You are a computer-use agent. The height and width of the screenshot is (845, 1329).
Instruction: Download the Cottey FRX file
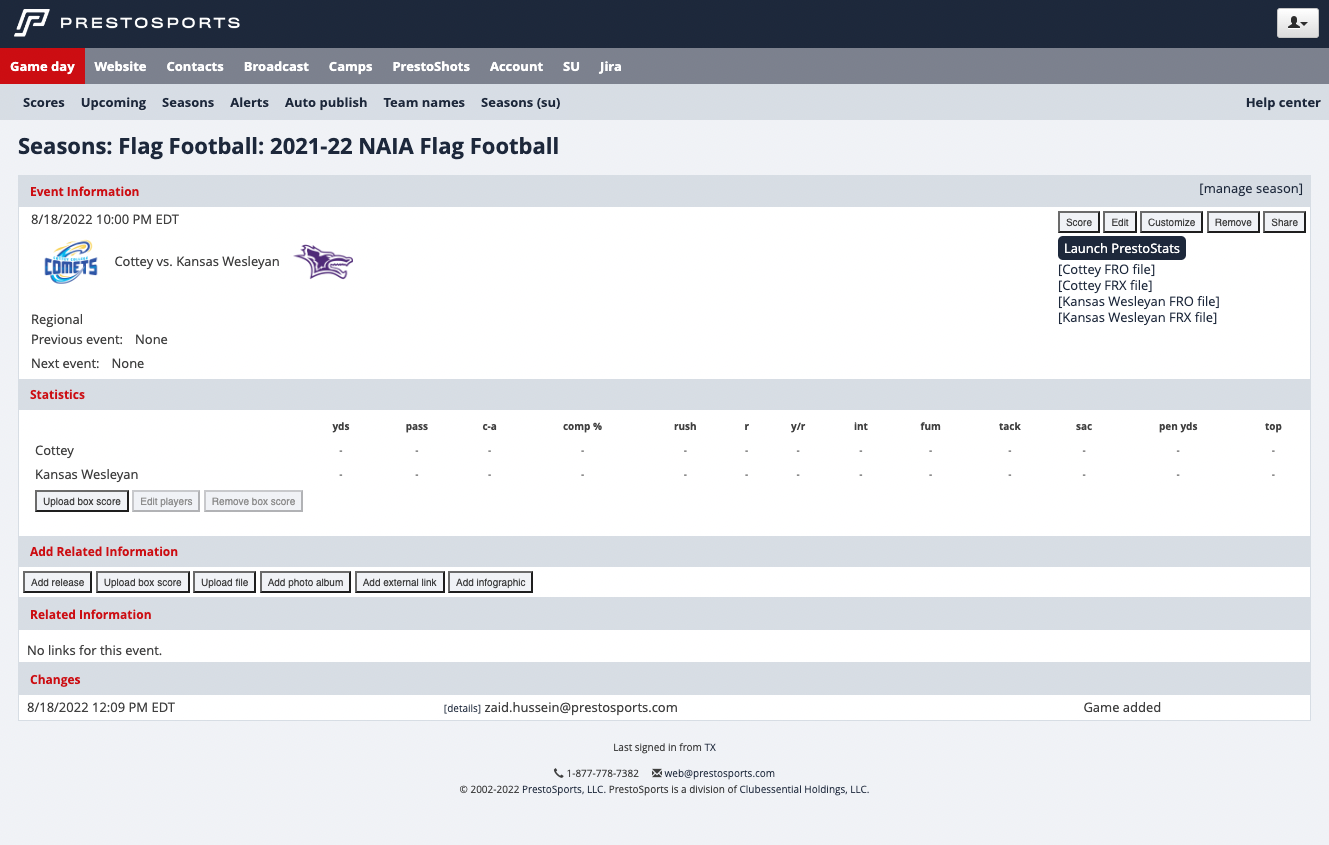1106,285
